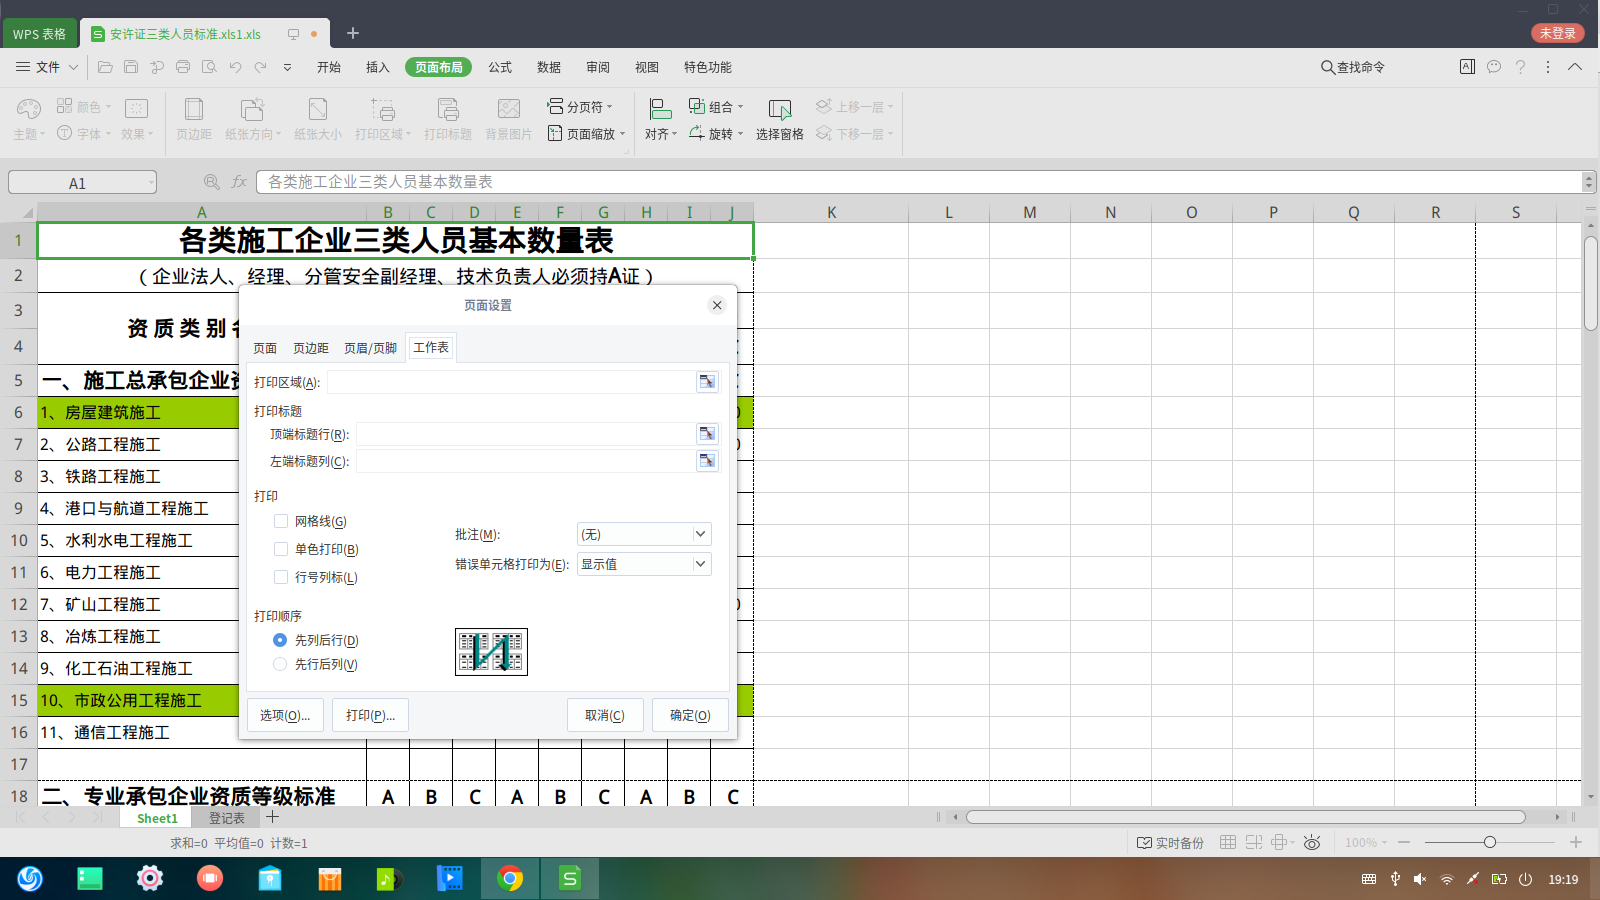Image resolution: width=1600 pixels, height=900 pixels.
Task: Switch to the Page (页面) tab in dialog
Action: coord(265,348)
